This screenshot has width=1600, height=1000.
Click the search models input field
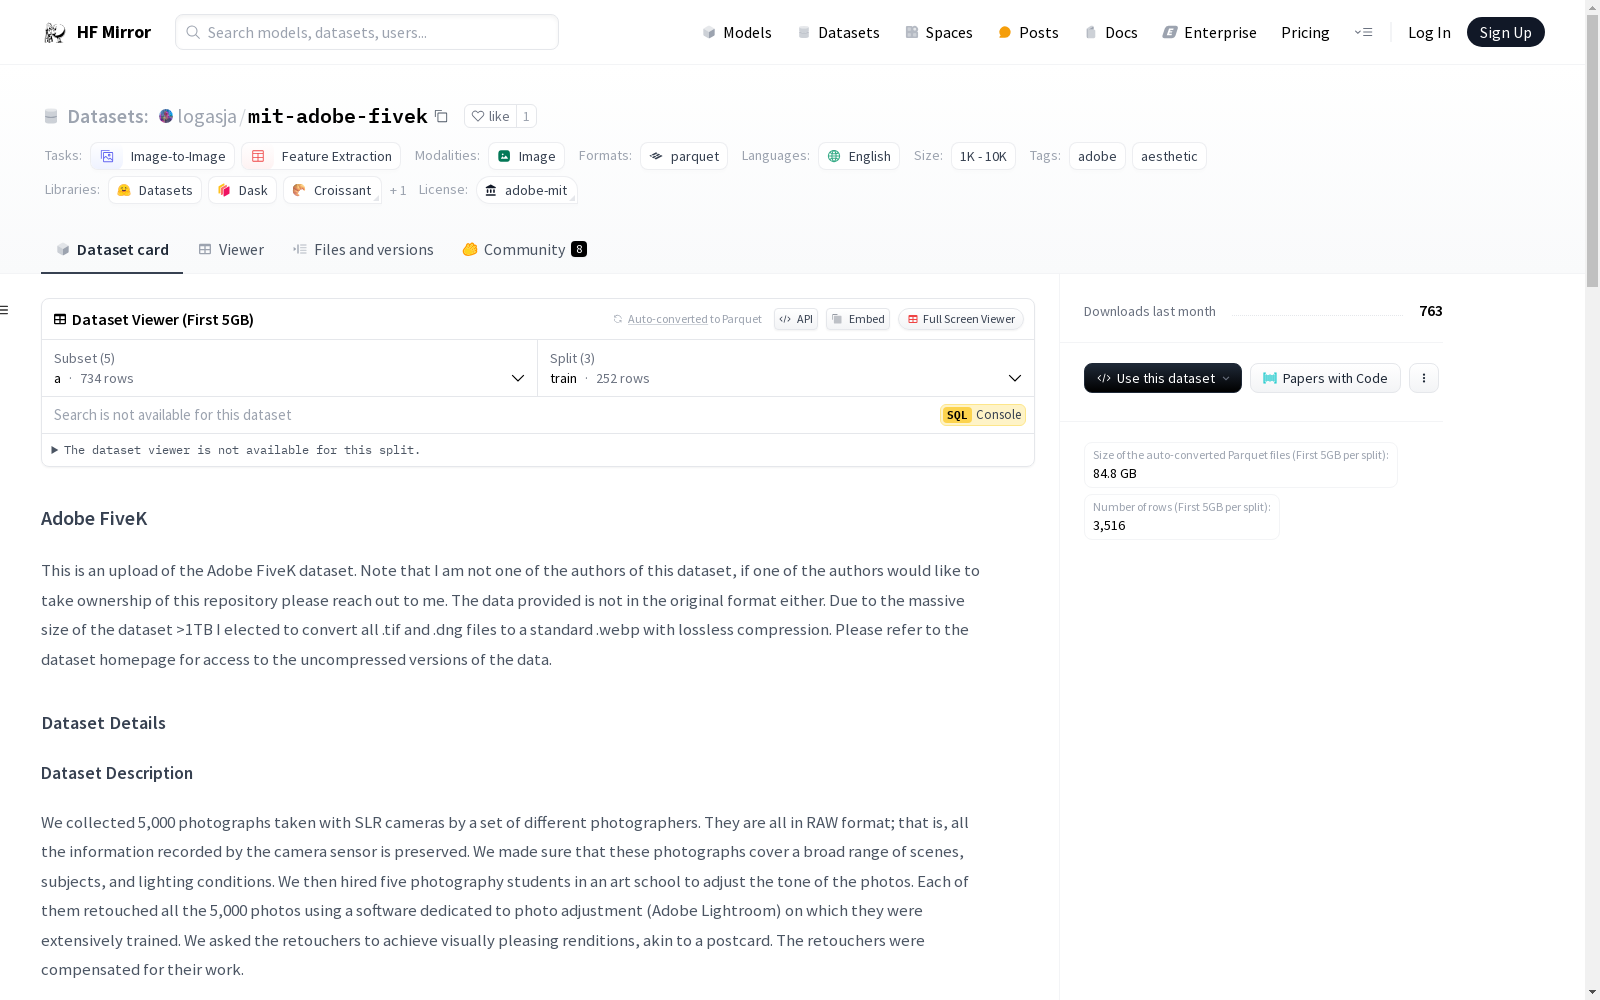click(366, 32)
